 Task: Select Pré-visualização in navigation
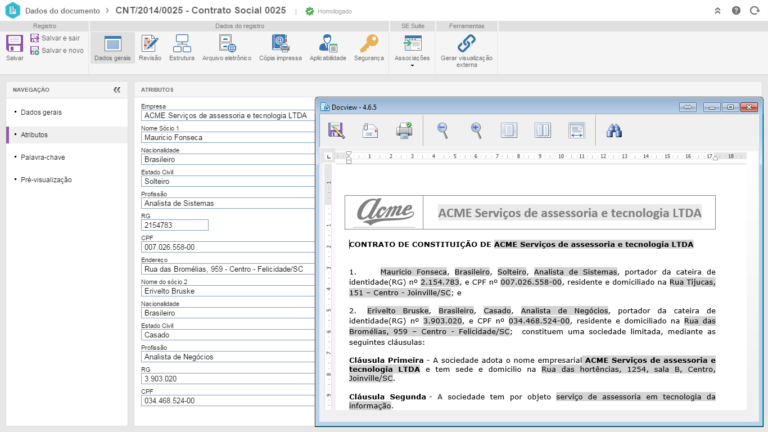pos(46,179)
